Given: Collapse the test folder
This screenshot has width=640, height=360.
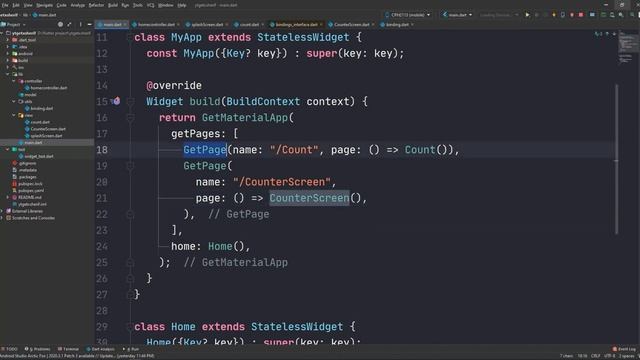Looking at the screenshot, I should tap(8, 149).
